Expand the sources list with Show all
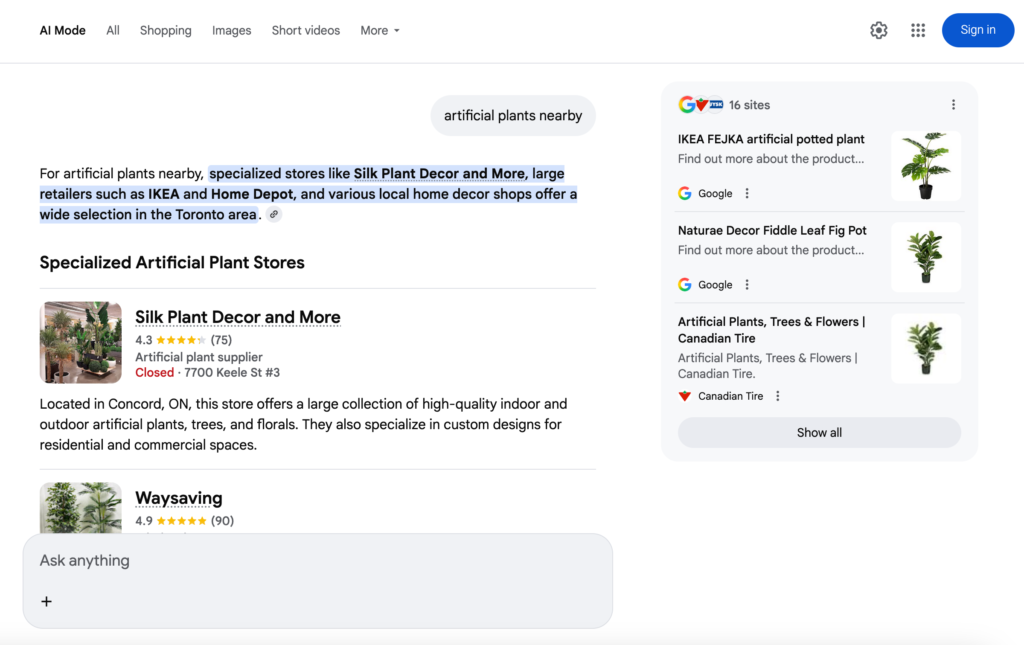The image size is (1024, 645). point(819,433)
